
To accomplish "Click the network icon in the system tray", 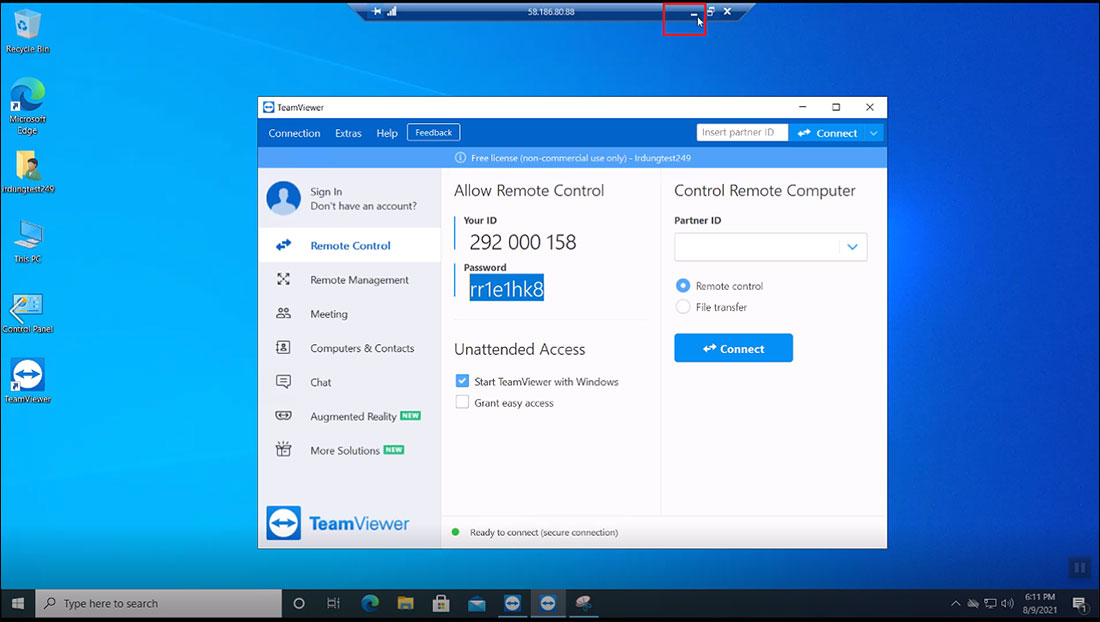I will pyautogui.click(x=990, y=603).
